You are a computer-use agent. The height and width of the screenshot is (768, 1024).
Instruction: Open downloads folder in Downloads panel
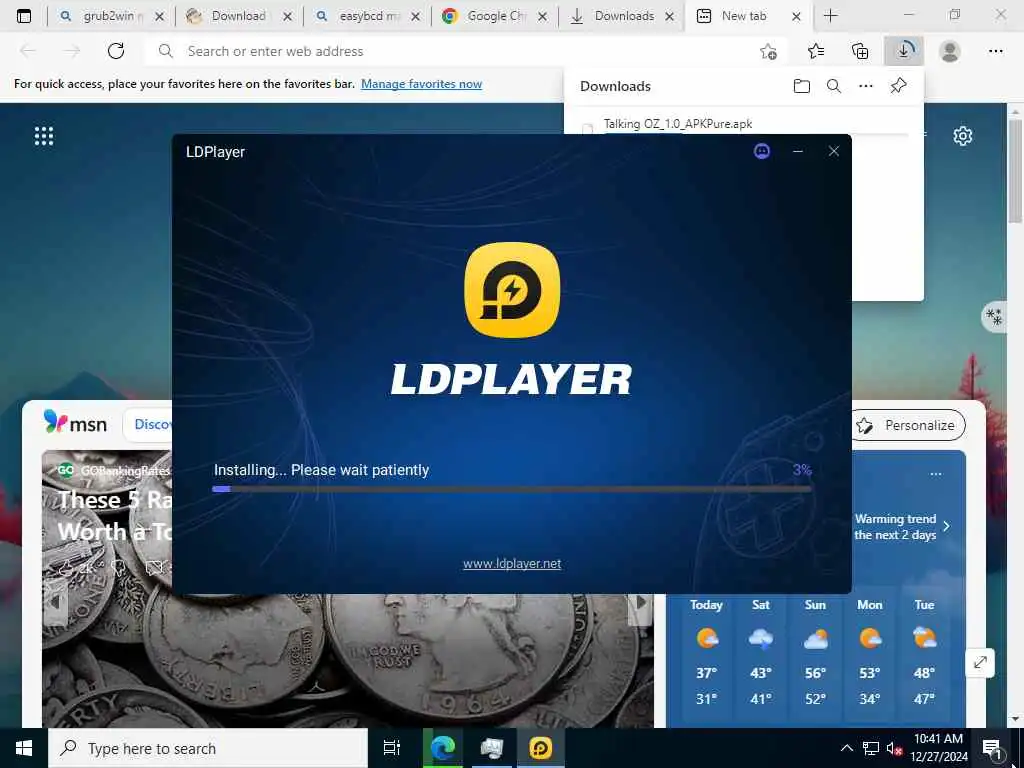[801, 86]
